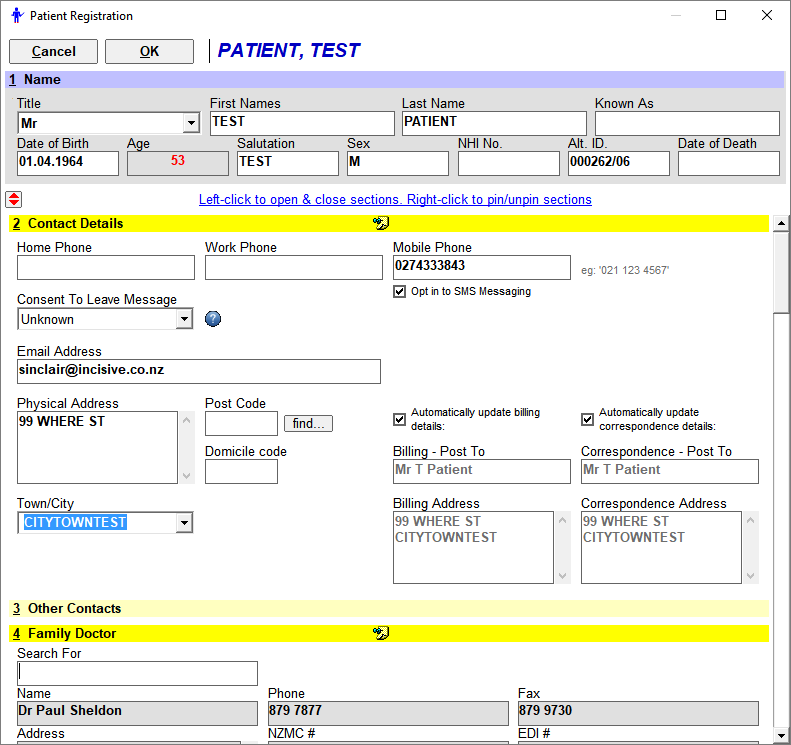Expand the Town/City dropdown list
The image size is (791, 745).
pyautogui.click(x=184, y=523)
